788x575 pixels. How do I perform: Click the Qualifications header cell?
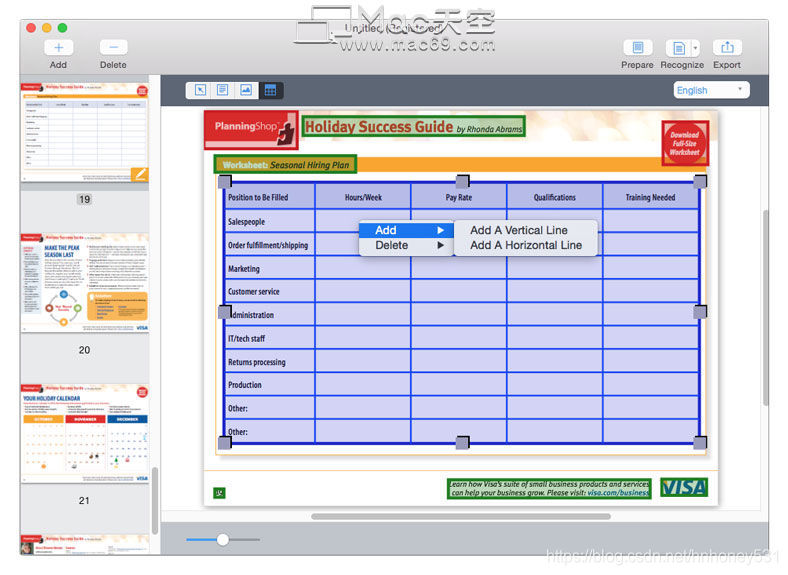point(555,198)
